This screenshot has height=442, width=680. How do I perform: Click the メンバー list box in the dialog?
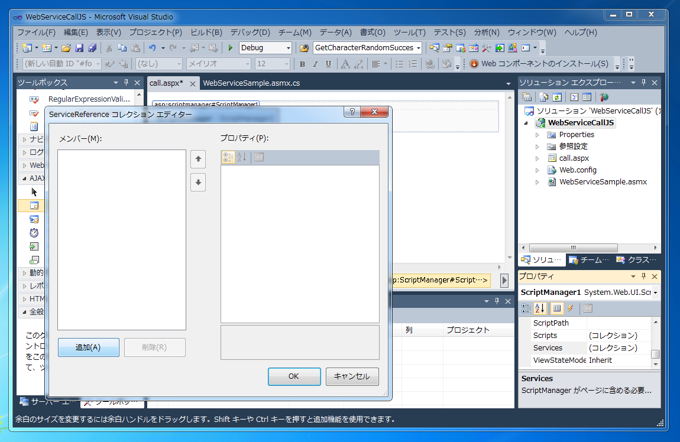[122, 240]
